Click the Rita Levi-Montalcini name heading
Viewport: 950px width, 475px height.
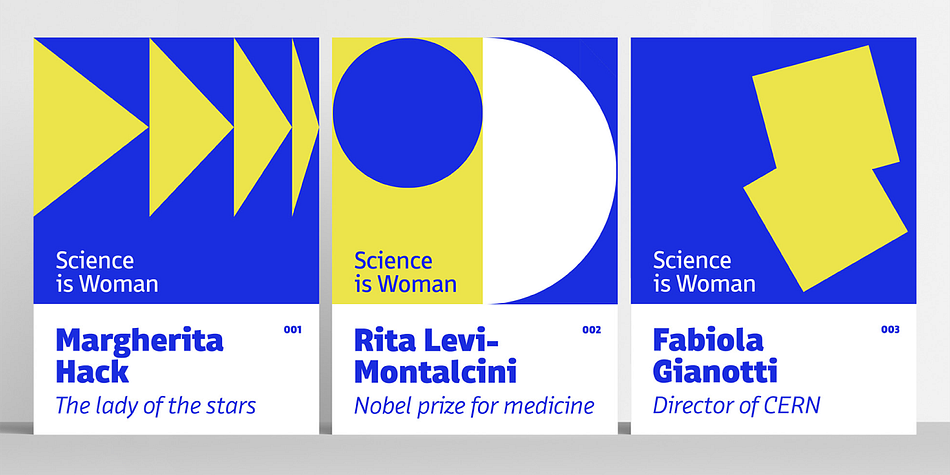435,356
